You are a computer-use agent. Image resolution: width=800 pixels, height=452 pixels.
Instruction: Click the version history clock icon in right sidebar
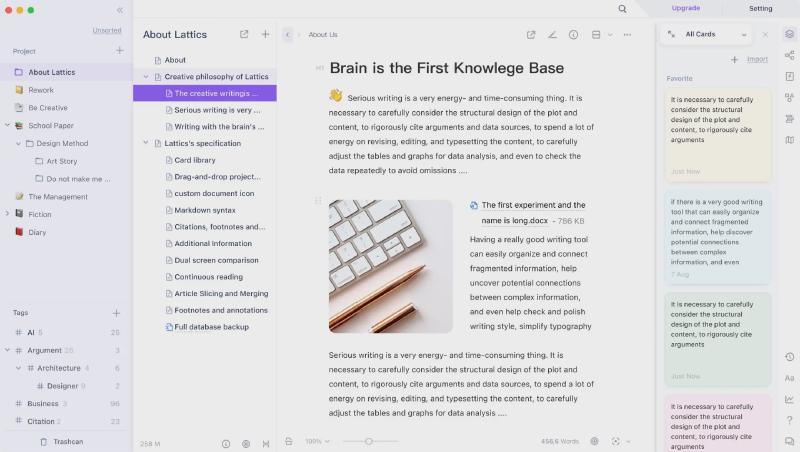(789, 357)
